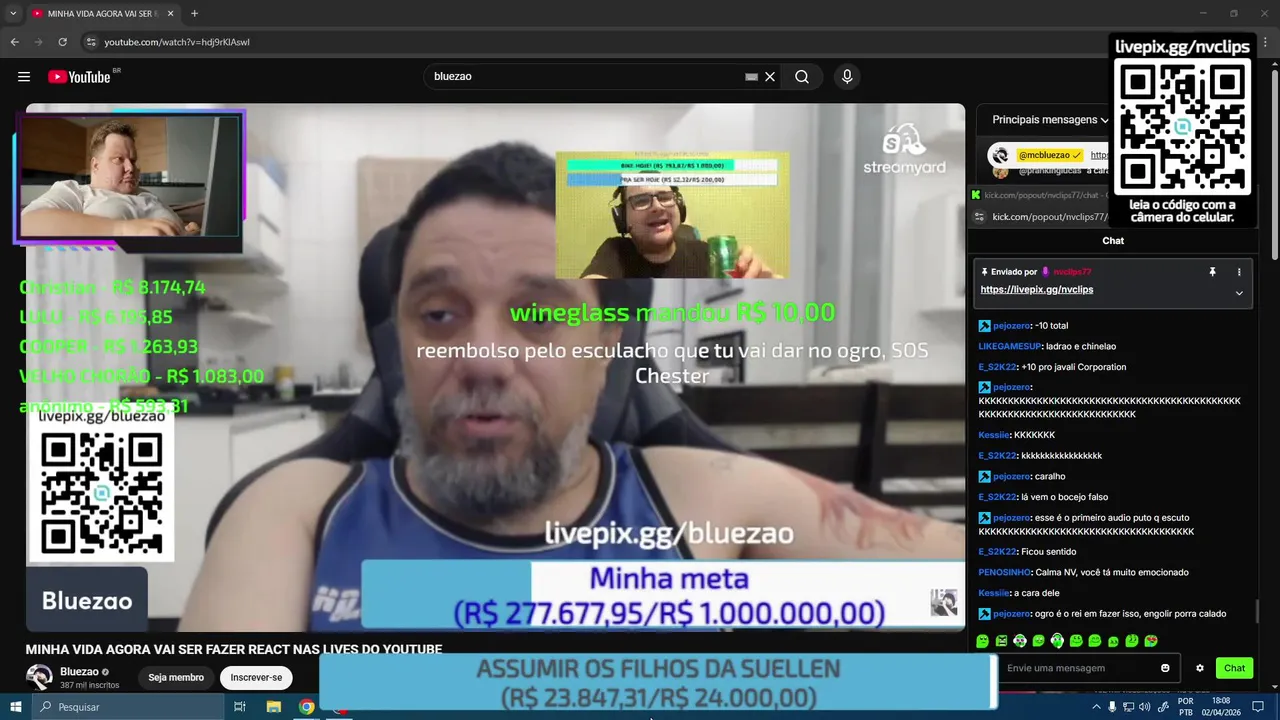Select username pejozero saying -10 total
This screenshot has width=1280, height=720.
[x=1011, y=326]
